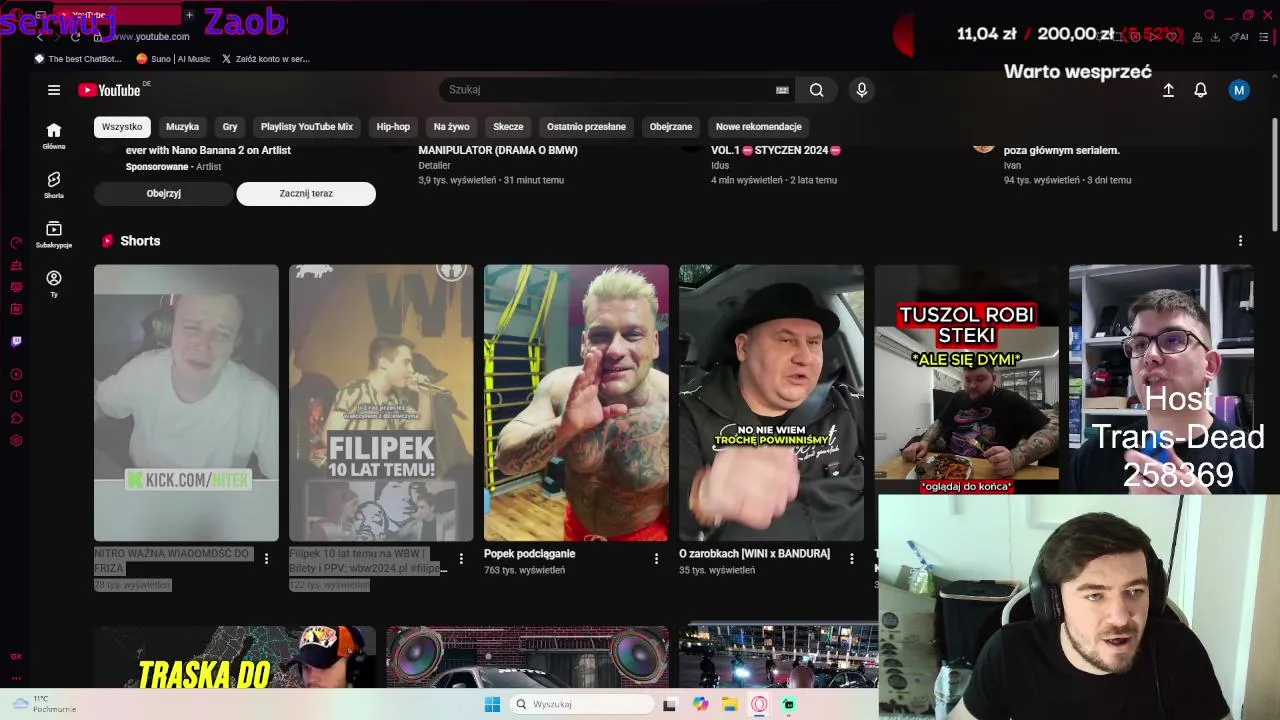The width and height of the screenshot is (1280, 720).
Task: Select the Hip-hop filter chip
Action: click(x=393, y=127)
